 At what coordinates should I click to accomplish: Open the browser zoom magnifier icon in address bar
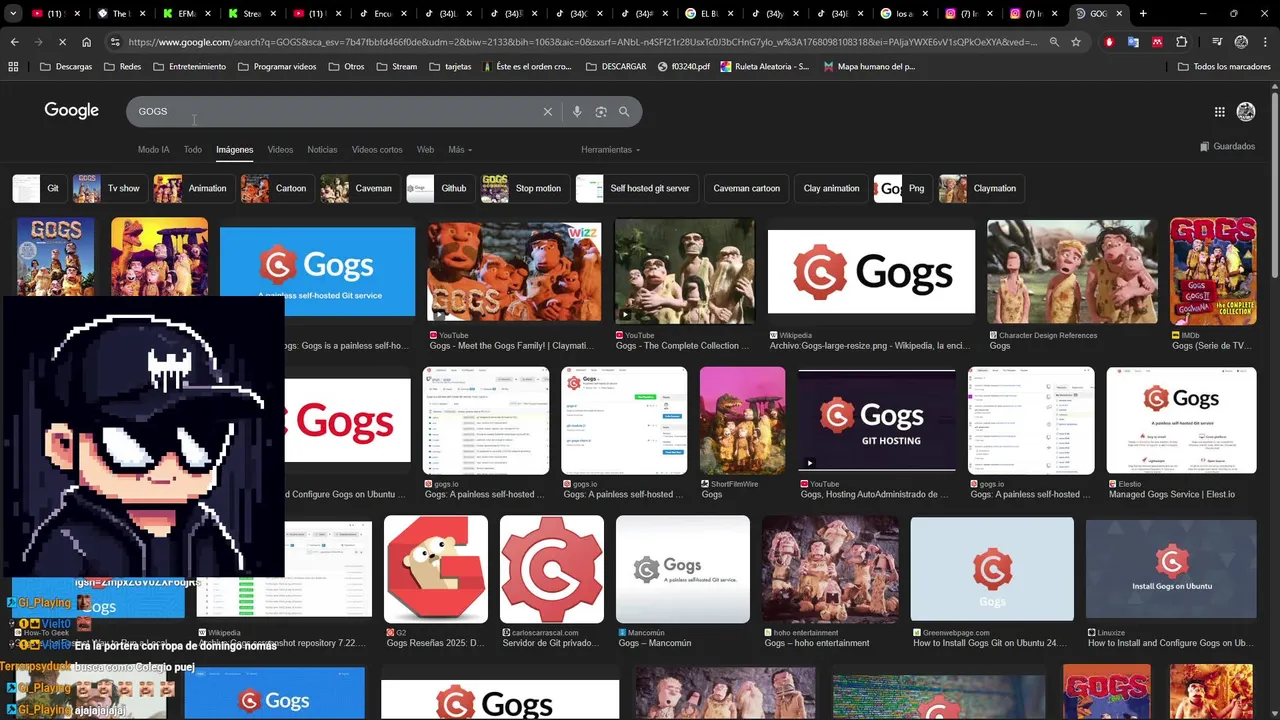click(1054, 42)
